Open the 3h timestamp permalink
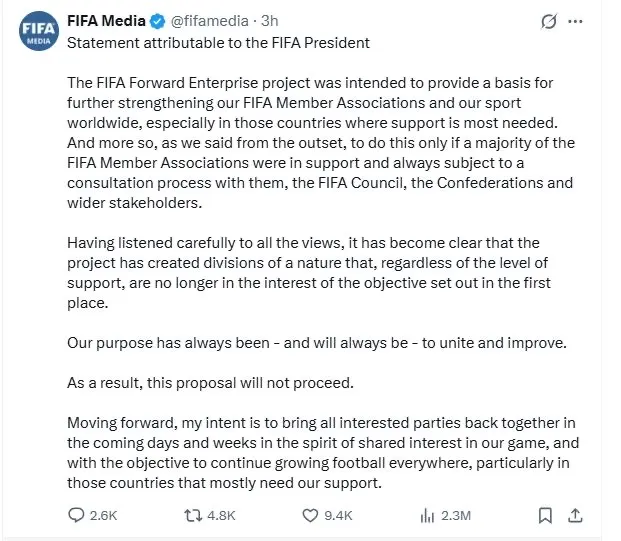This screenshot has width=621, height=541. (x=270, y=21)
